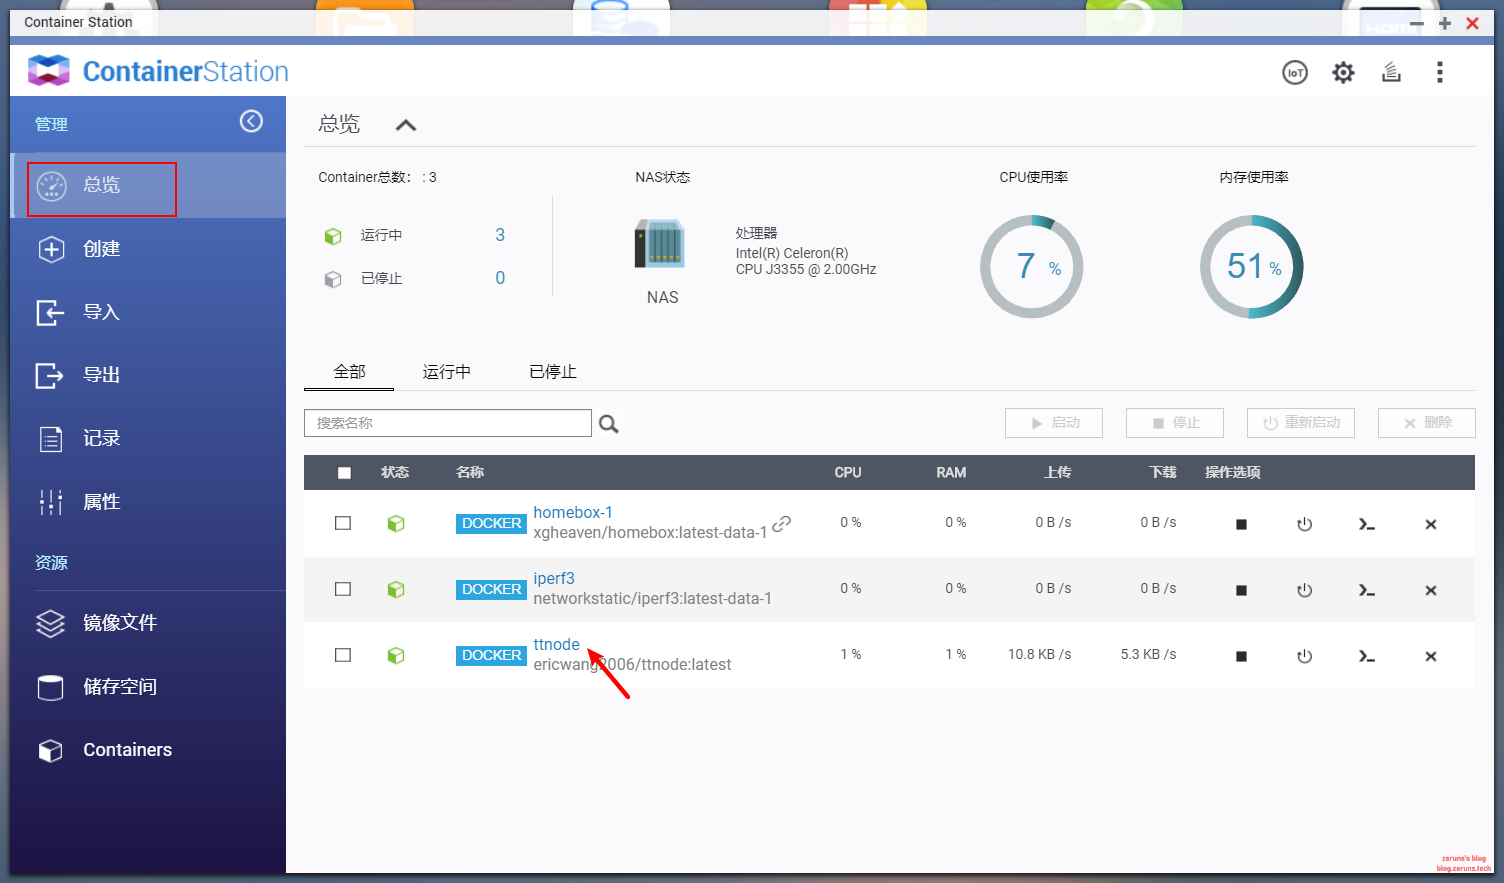Check the iperf3 row checkbox

point(343,589)
